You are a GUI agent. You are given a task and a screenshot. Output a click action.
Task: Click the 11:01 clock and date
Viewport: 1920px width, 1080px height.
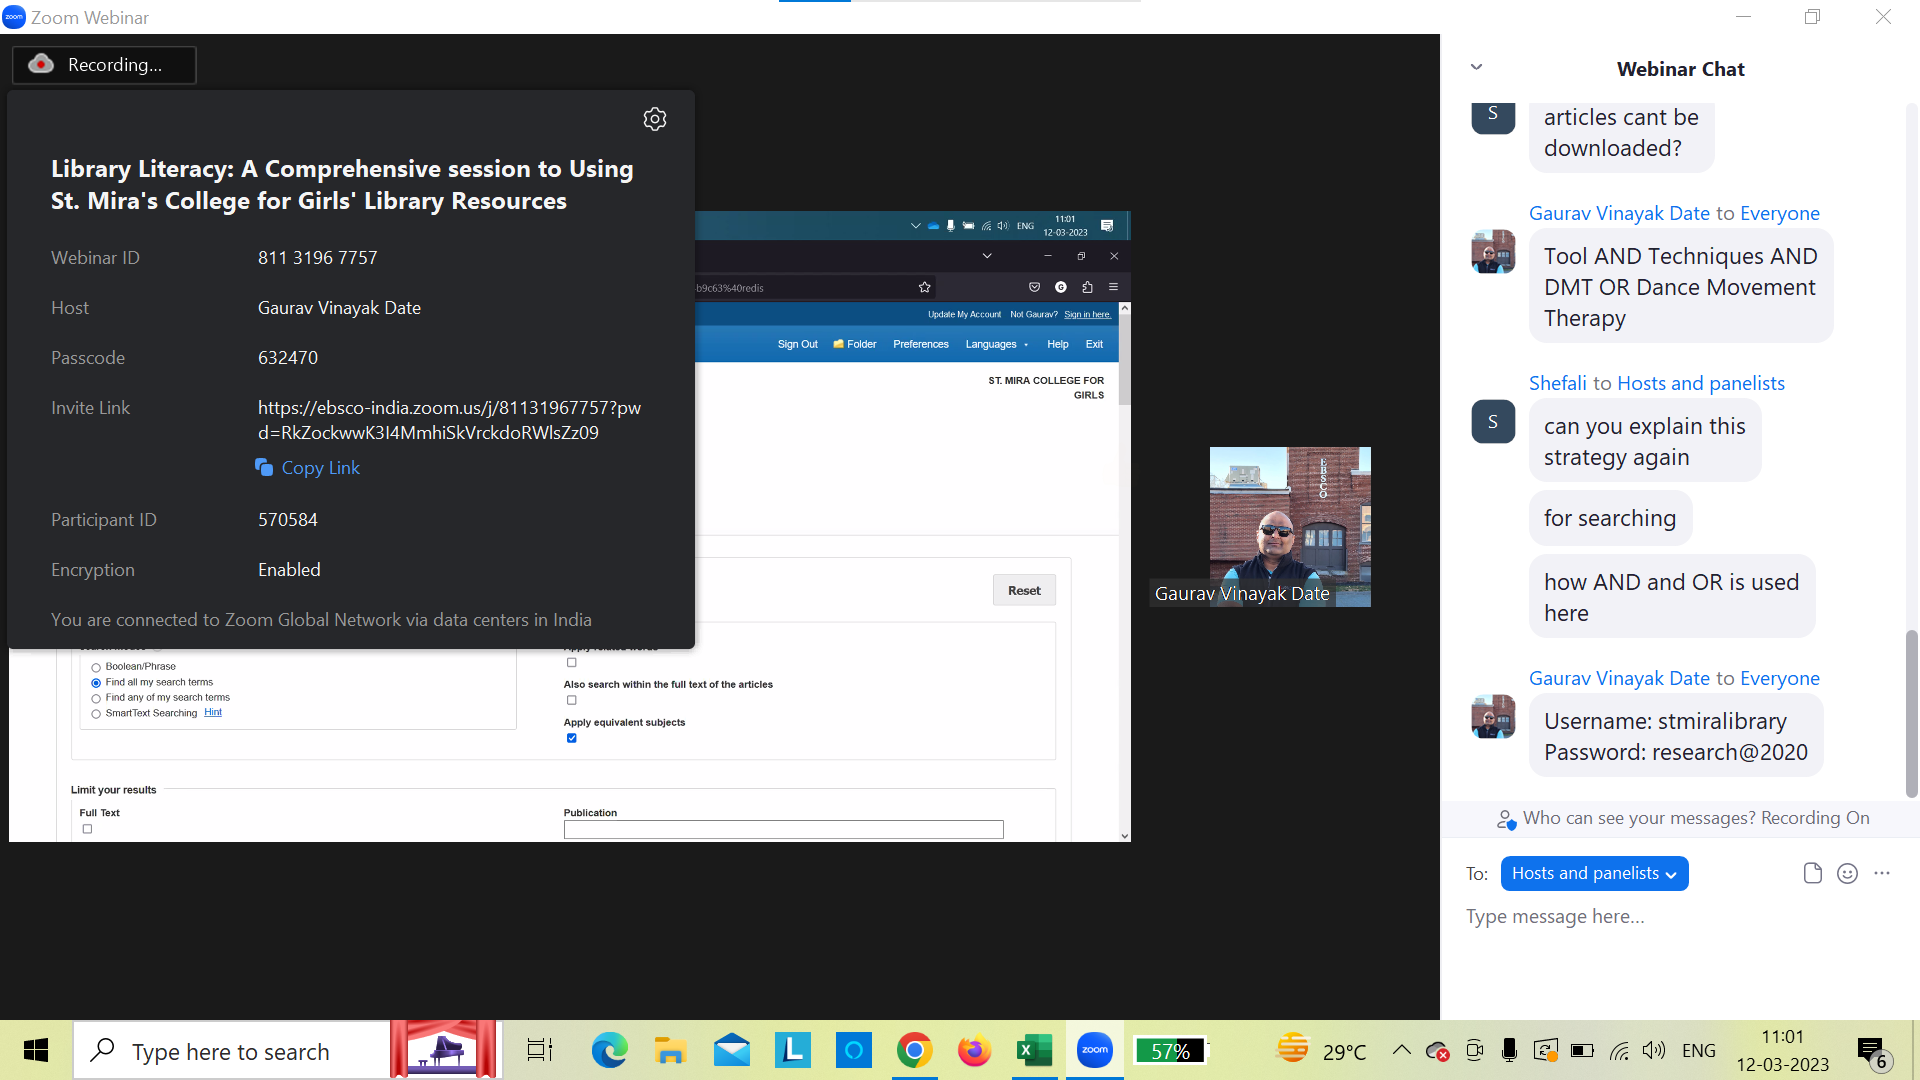(1783, 1050)
